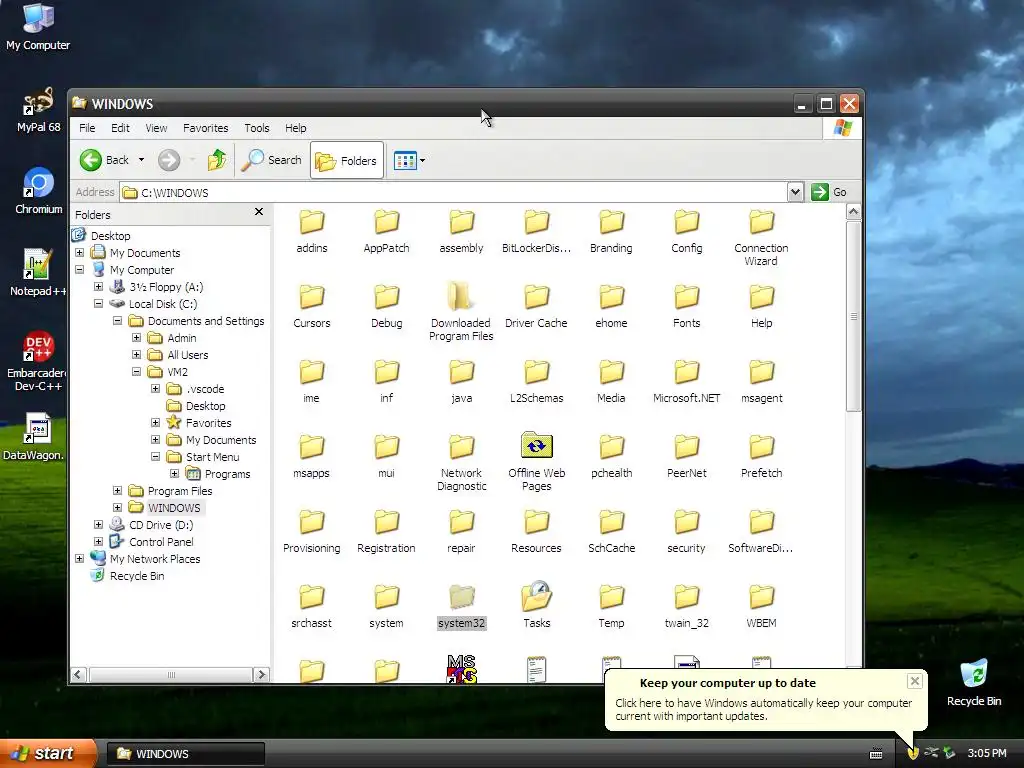Collapse the Local Disk (C:) node
This screenshot has width=1024, height=768.
point(99,304)
